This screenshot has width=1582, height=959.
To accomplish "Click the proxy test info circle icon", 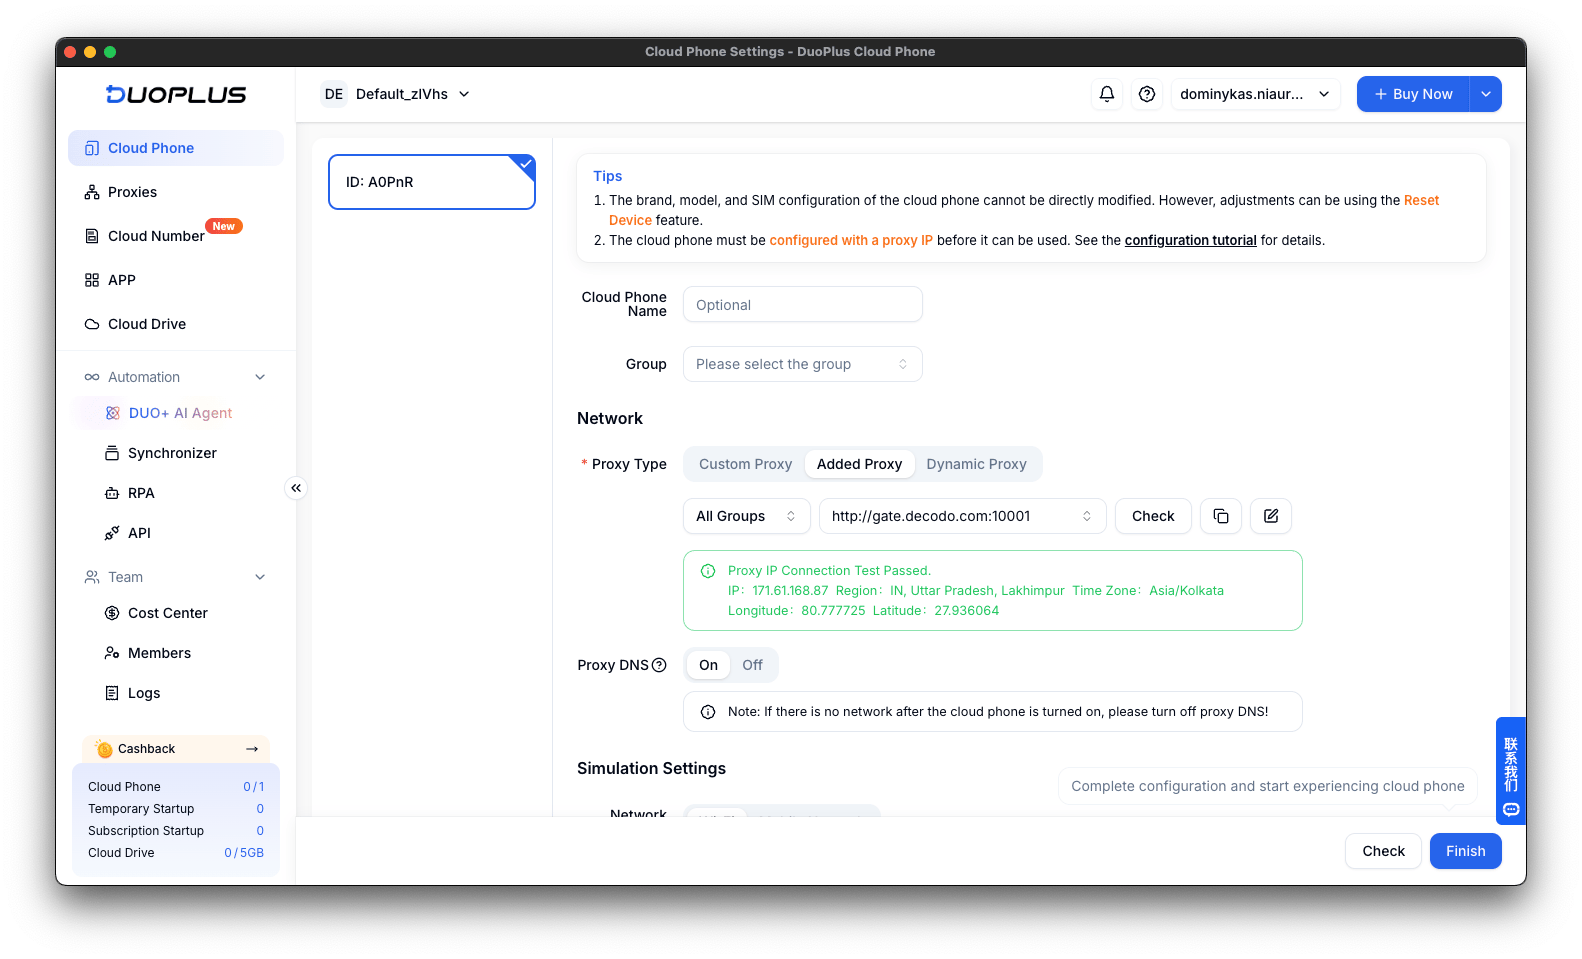I will tap(708, 571).
